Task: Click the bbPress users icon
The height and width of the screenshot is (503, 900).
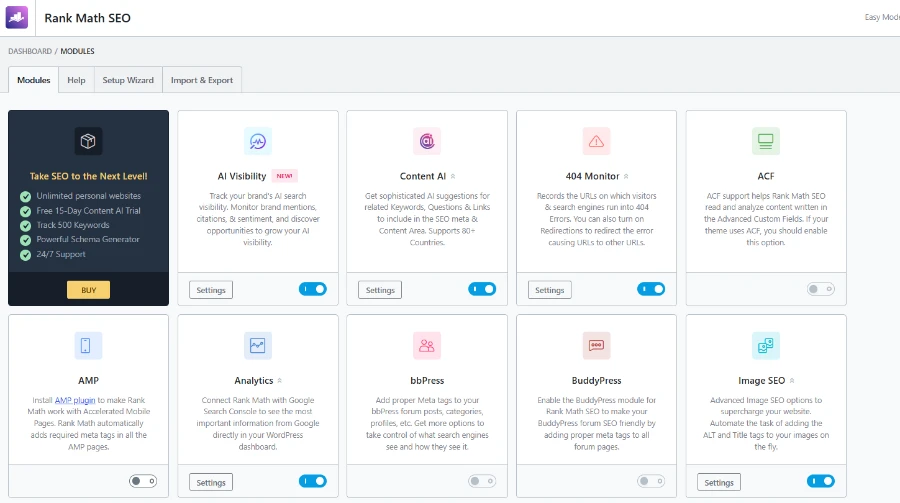Action: click(427, 346)
